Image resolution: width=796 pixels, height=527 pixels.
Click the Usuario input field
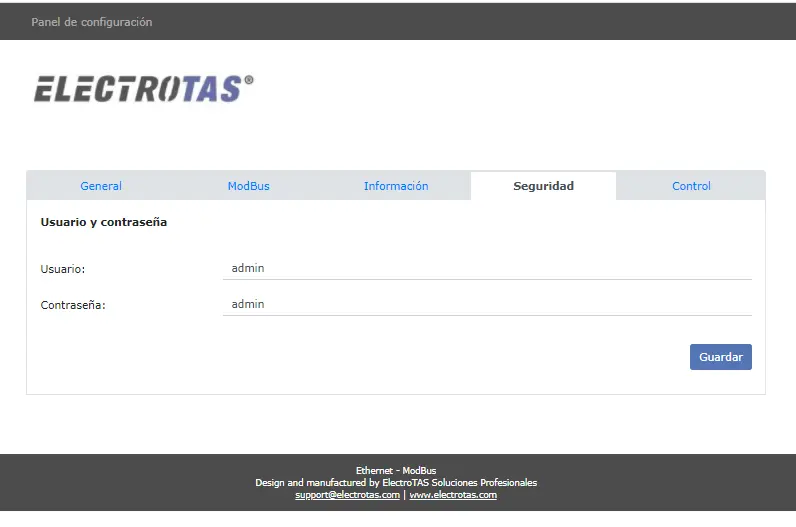[487, 268]
